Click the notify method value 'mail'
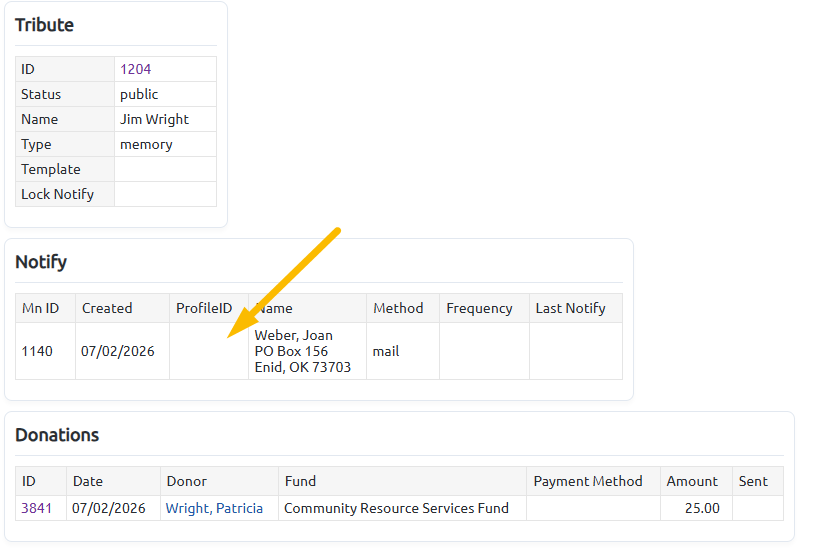This screenshot has width=814, height=552. pos(386,351)
